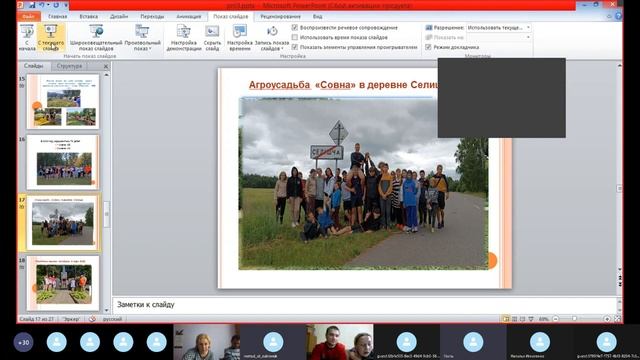Toggle Воспроизвести речевое сопровождение checkbox
The height and width of the screenshot is (360, 640).
pyautogui.click(x=295, y=27)
